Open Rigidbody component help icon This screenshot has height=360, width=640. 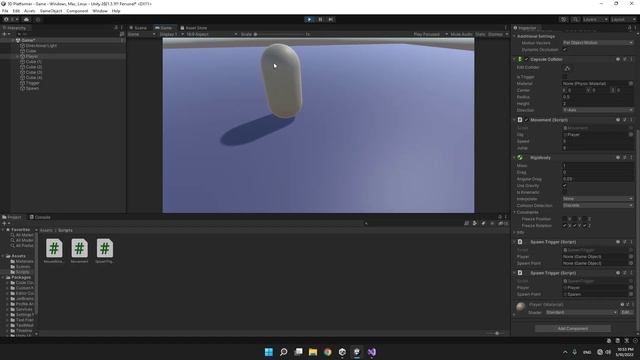618,158
